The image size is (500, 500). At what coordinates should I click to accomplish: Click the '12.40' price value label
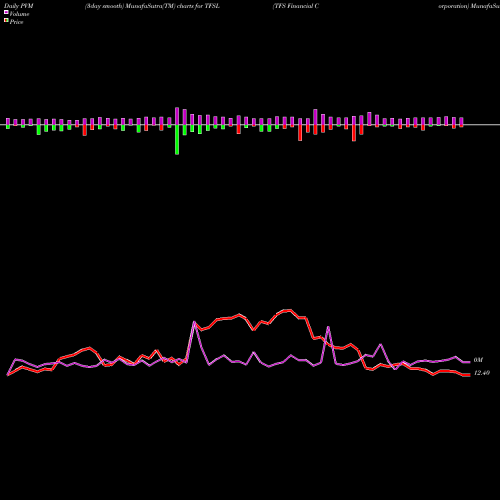pyautogui.click(x=482, y=373)
